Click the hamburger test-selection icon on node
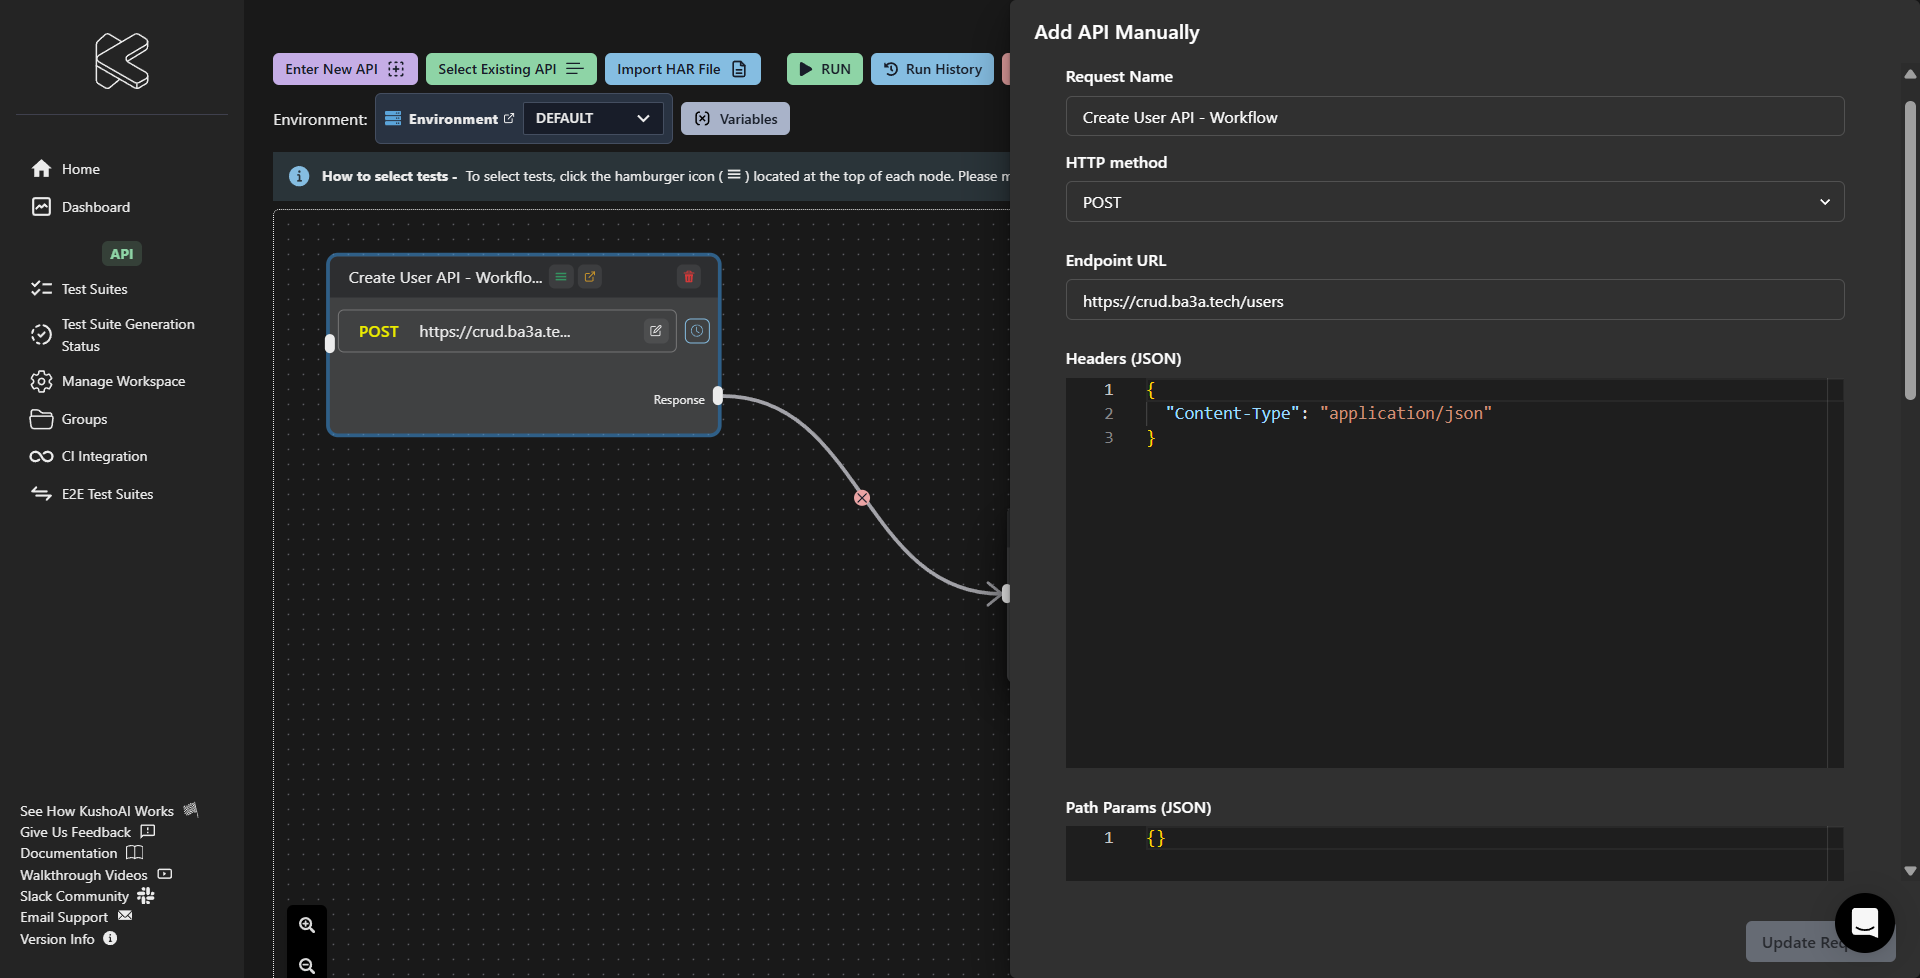This screenshot has height=978, width=1920. coord(561,277)
